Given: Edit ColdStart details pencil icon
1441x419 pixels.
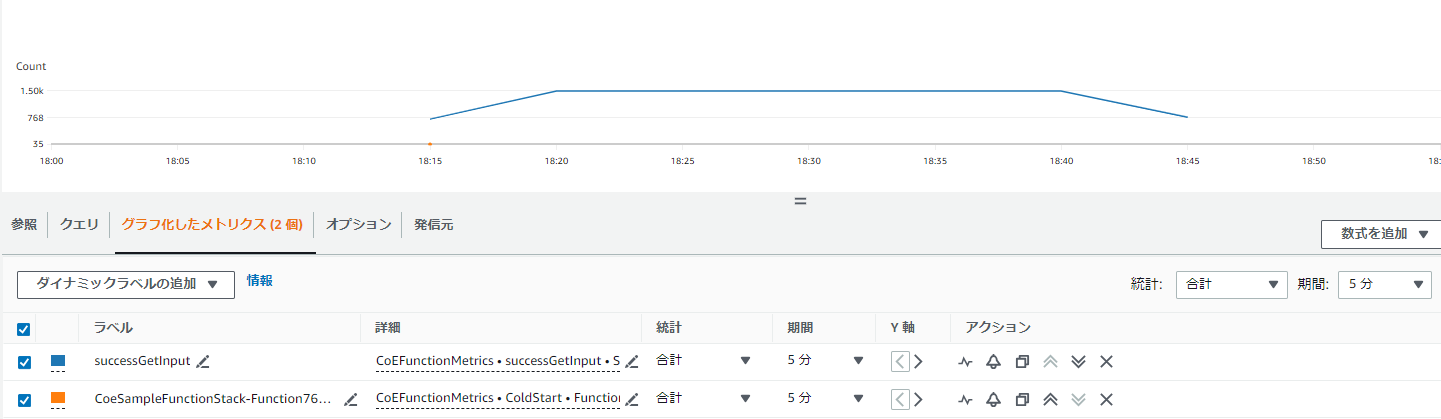Looking at the screenshot, I should [x=631, y=399].
